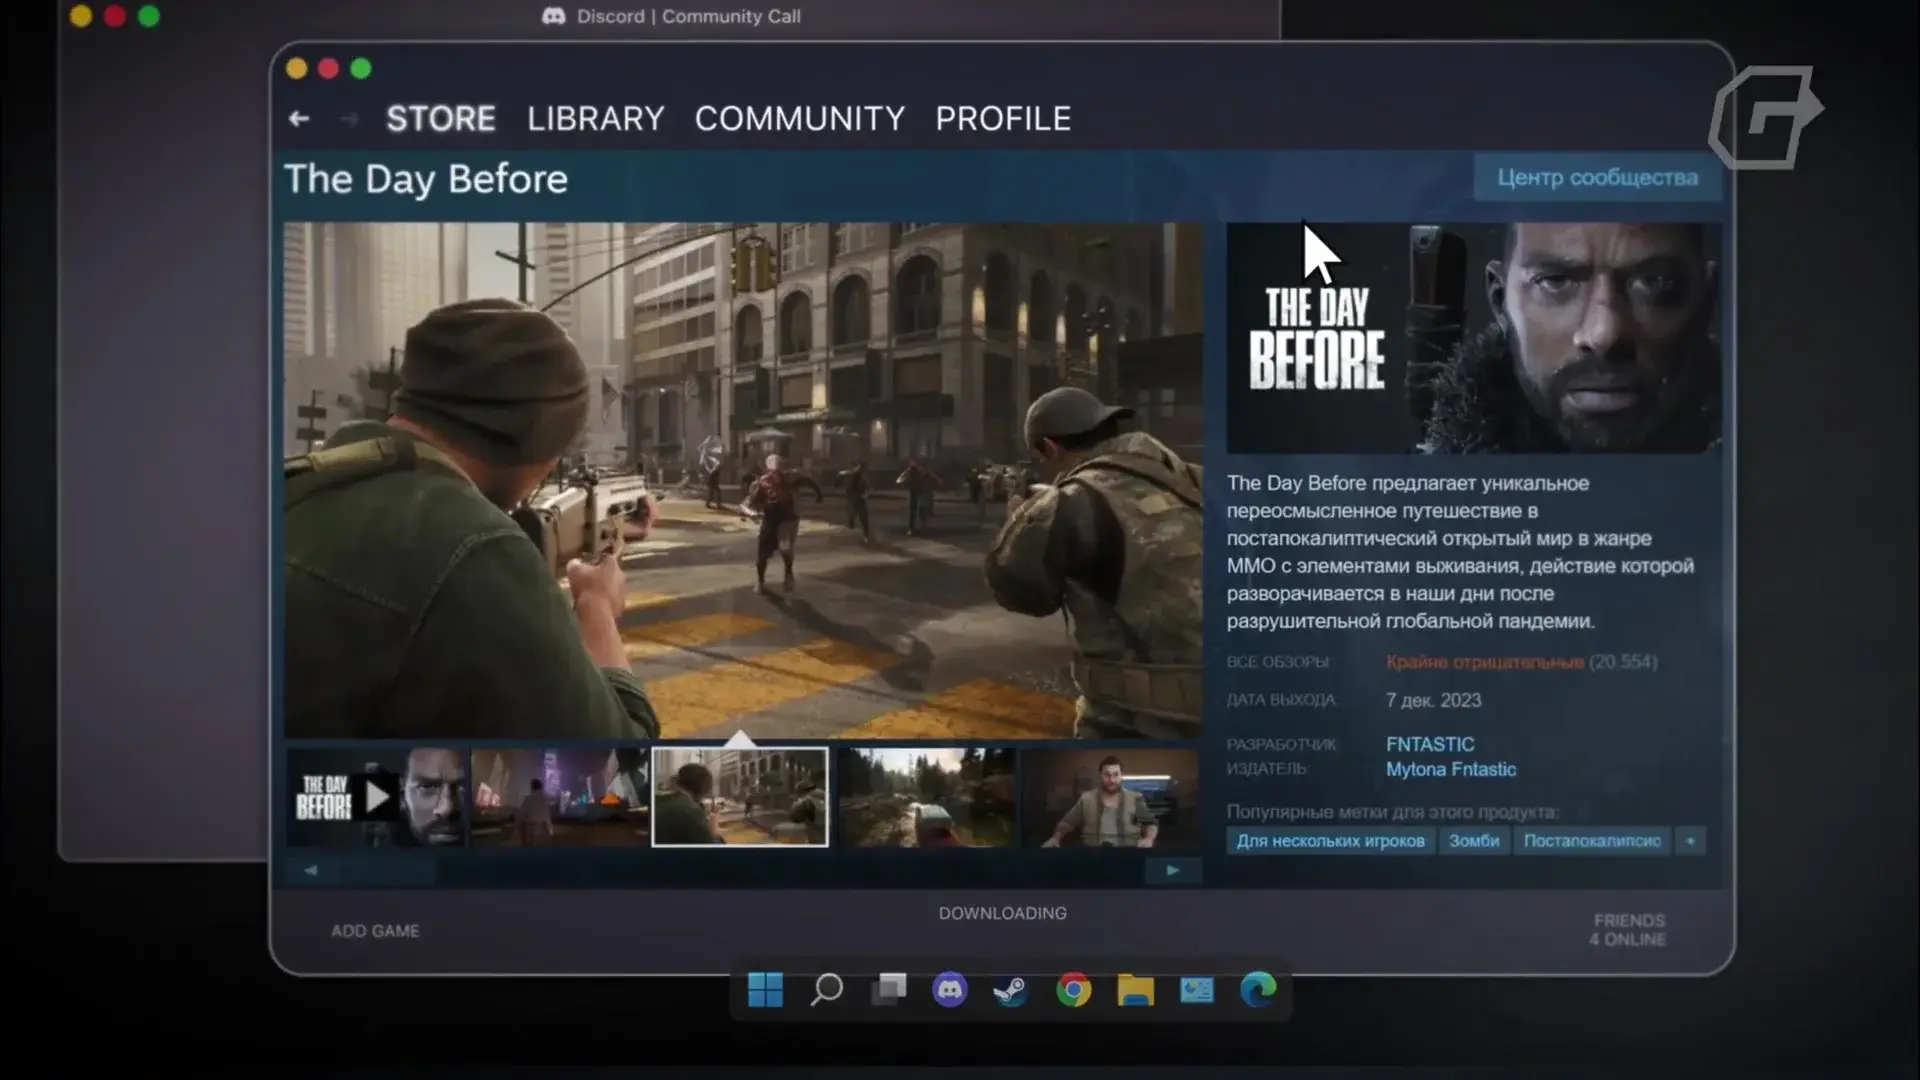Image resolution: width=1920 pixels, height=1080 pixels.
Task: Select the neon street screenshot thumbnail
Action: (x=559, y=797)
